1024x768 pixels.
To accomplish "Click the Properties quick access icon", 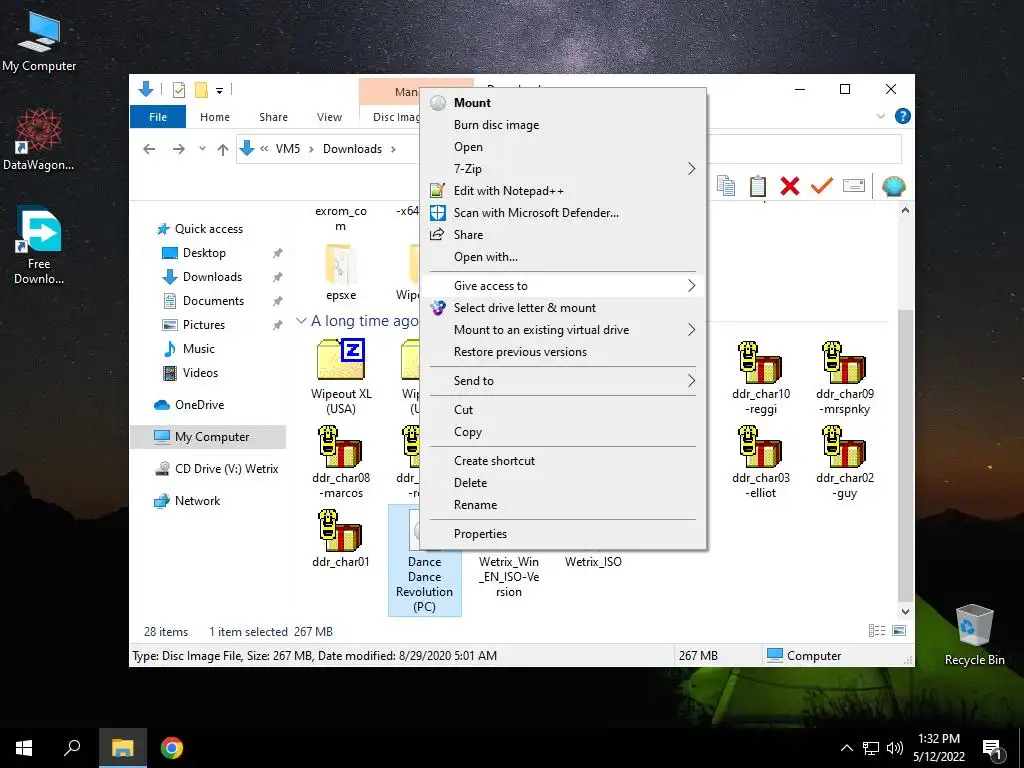I will point(178,90).
